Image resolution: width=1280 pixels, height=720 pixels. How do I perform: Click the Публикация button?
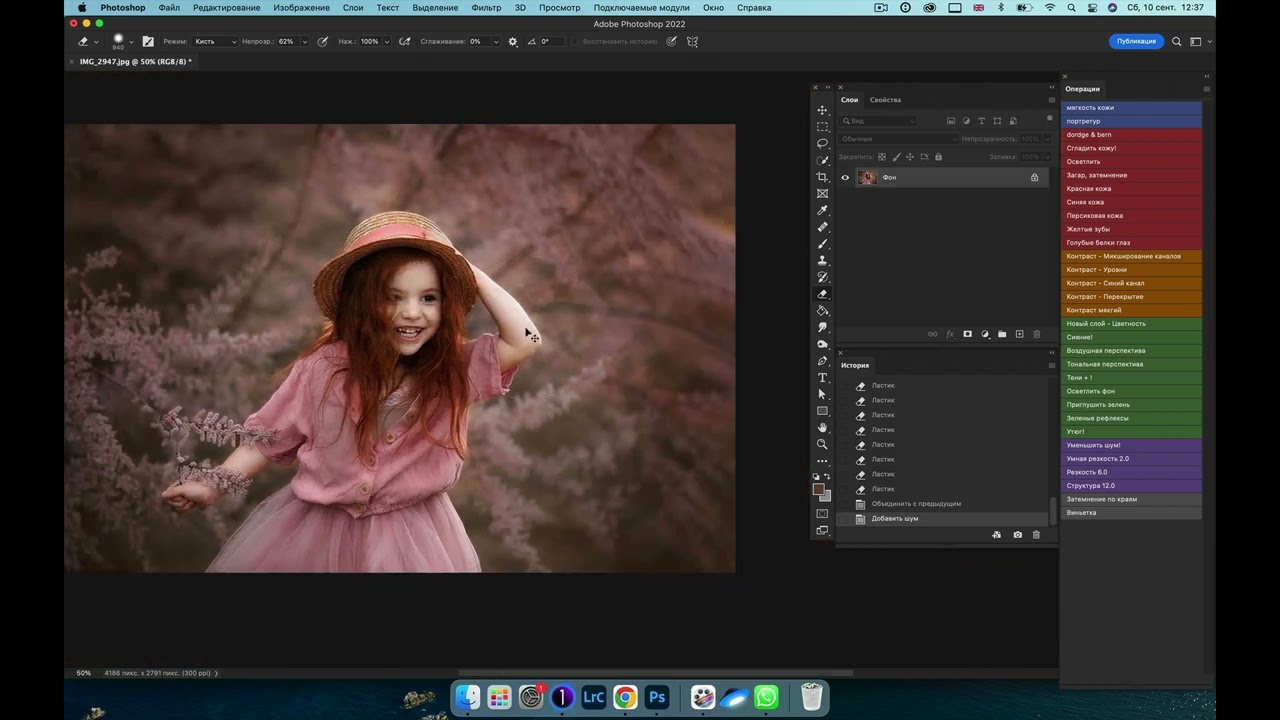click(x=1136, y=41)
